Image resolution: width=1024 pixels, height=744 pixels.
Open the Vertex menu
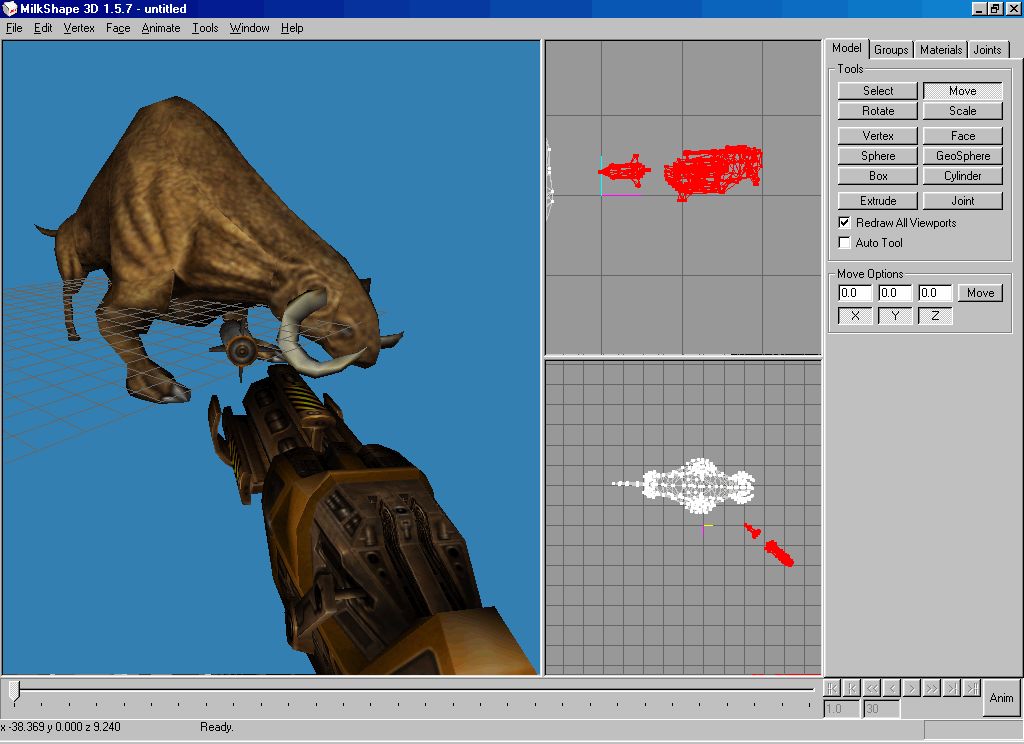pos(79,28)
